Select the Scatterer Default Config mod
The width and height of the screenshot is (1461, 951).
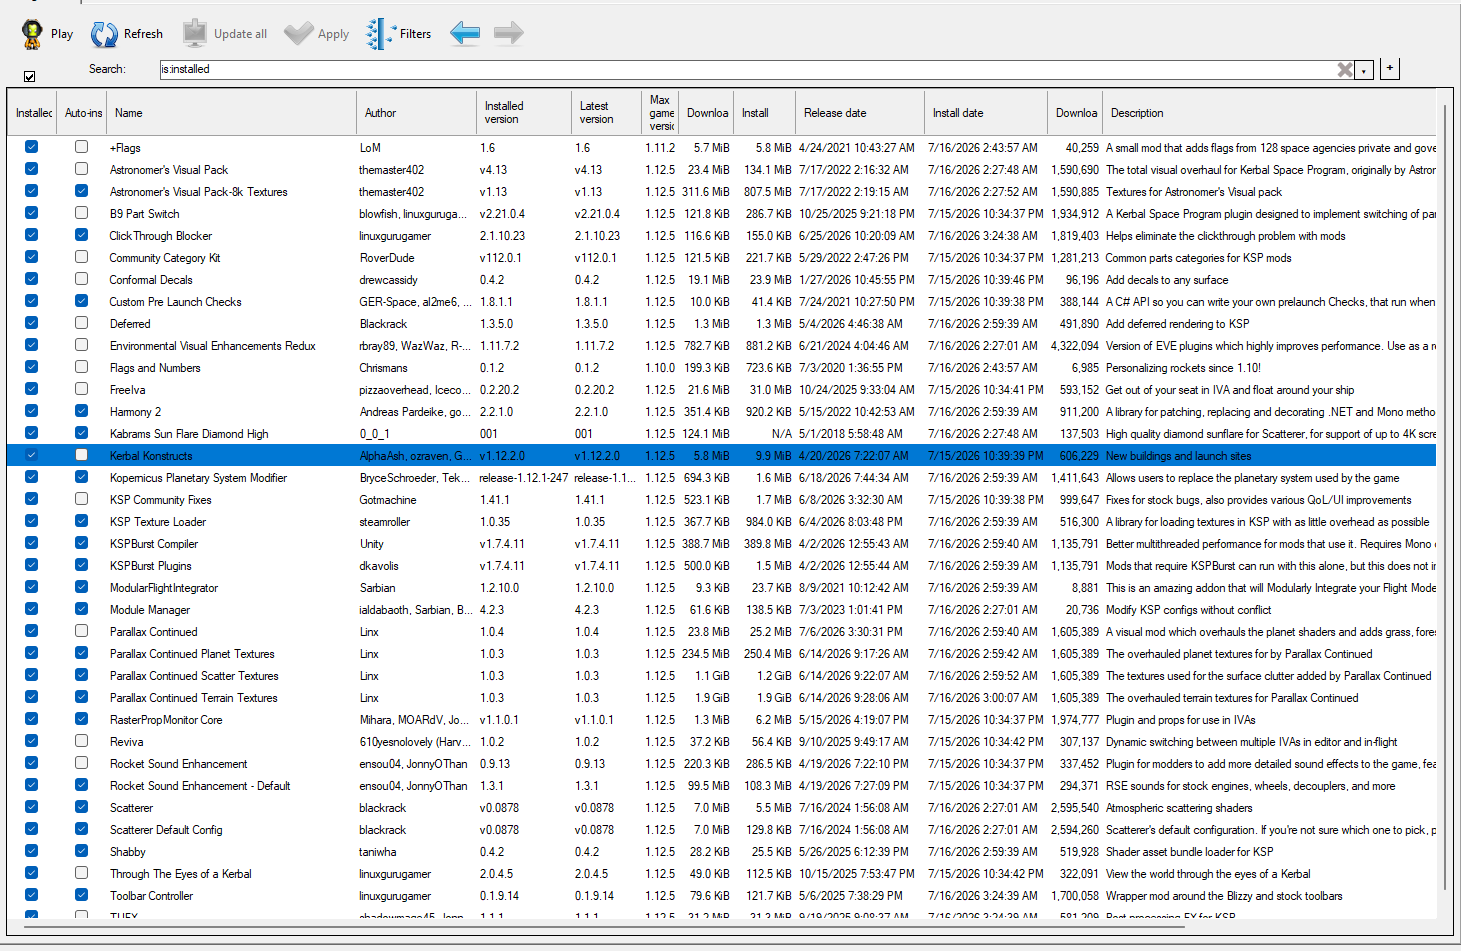click(x=166, y=830)
